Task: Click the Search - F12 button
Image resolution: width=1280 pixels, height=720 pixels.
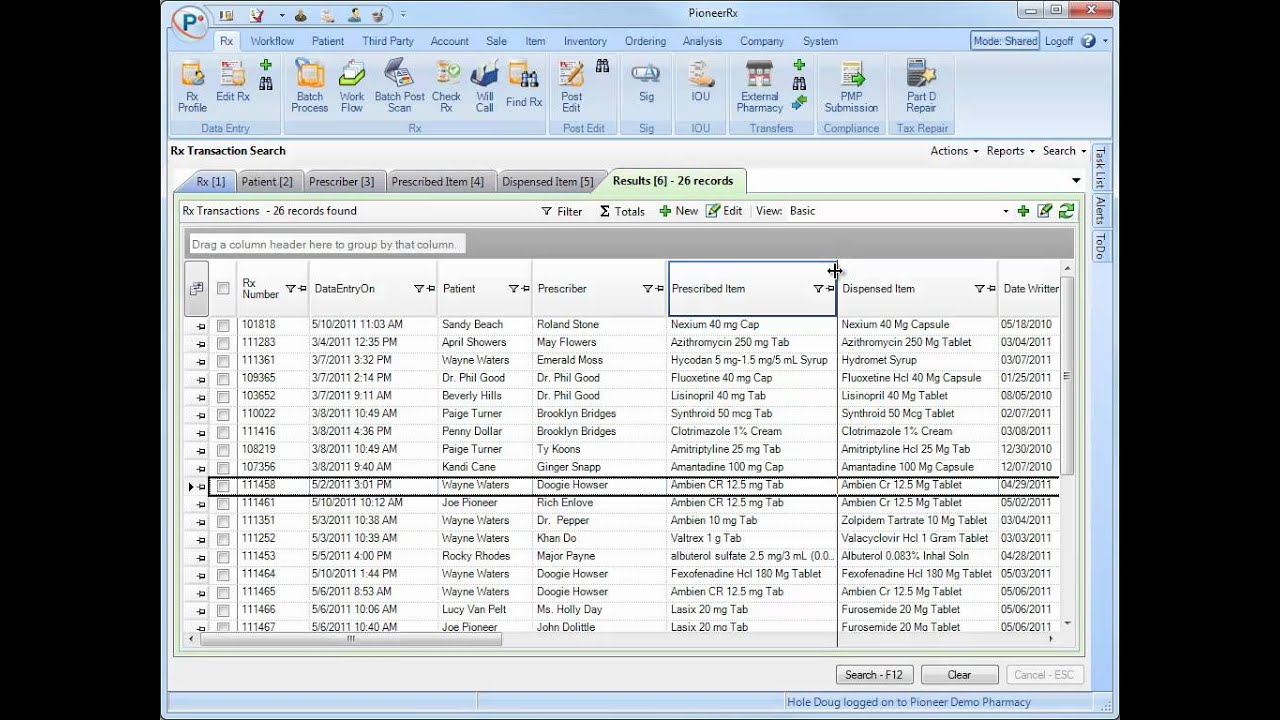Action: (x=874, y=675)
